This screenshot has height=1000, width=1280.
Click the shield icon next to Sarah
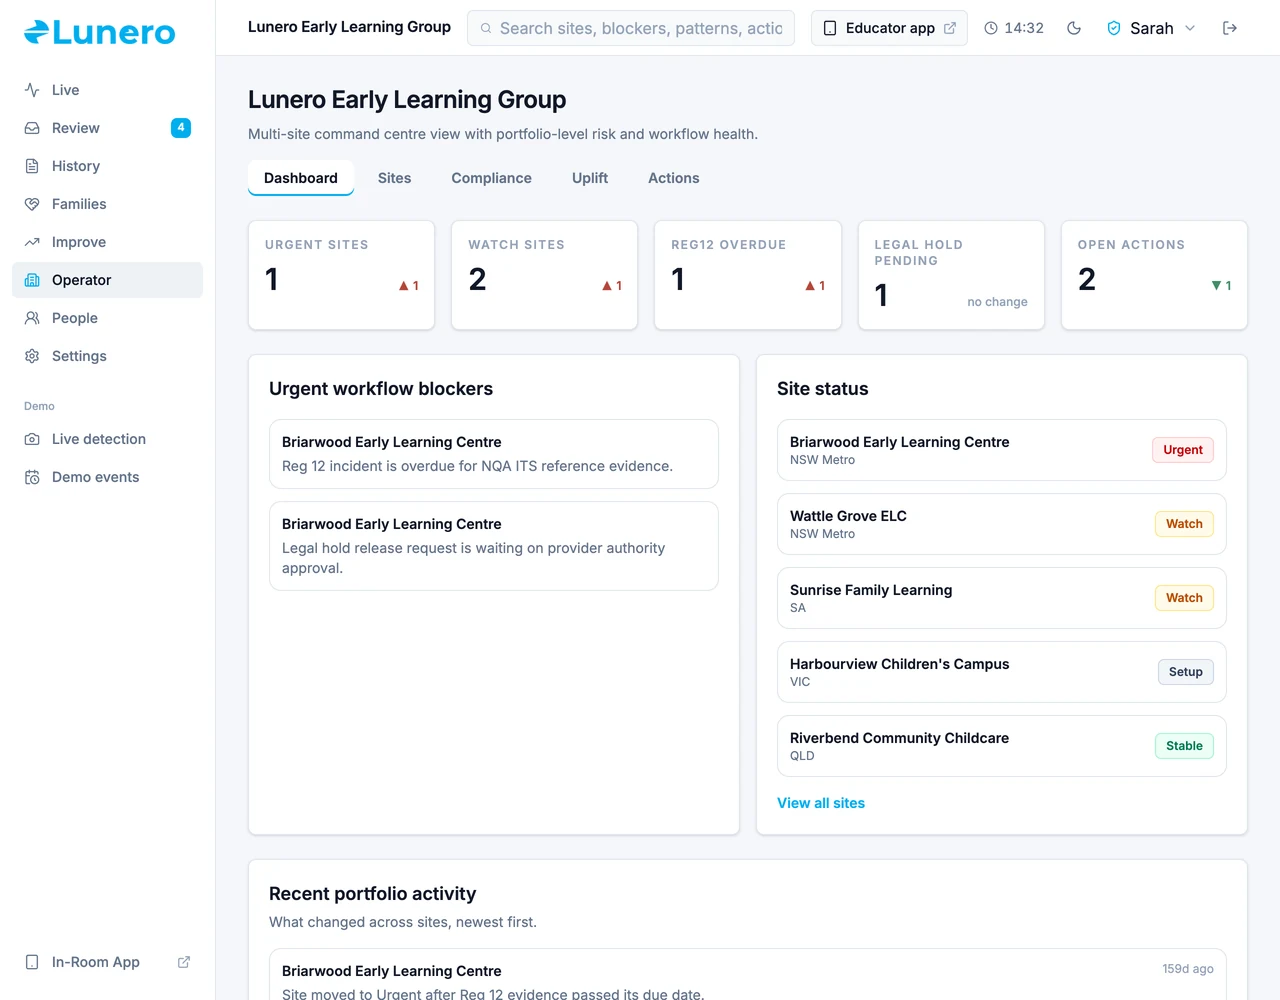tap(1114, 28)
